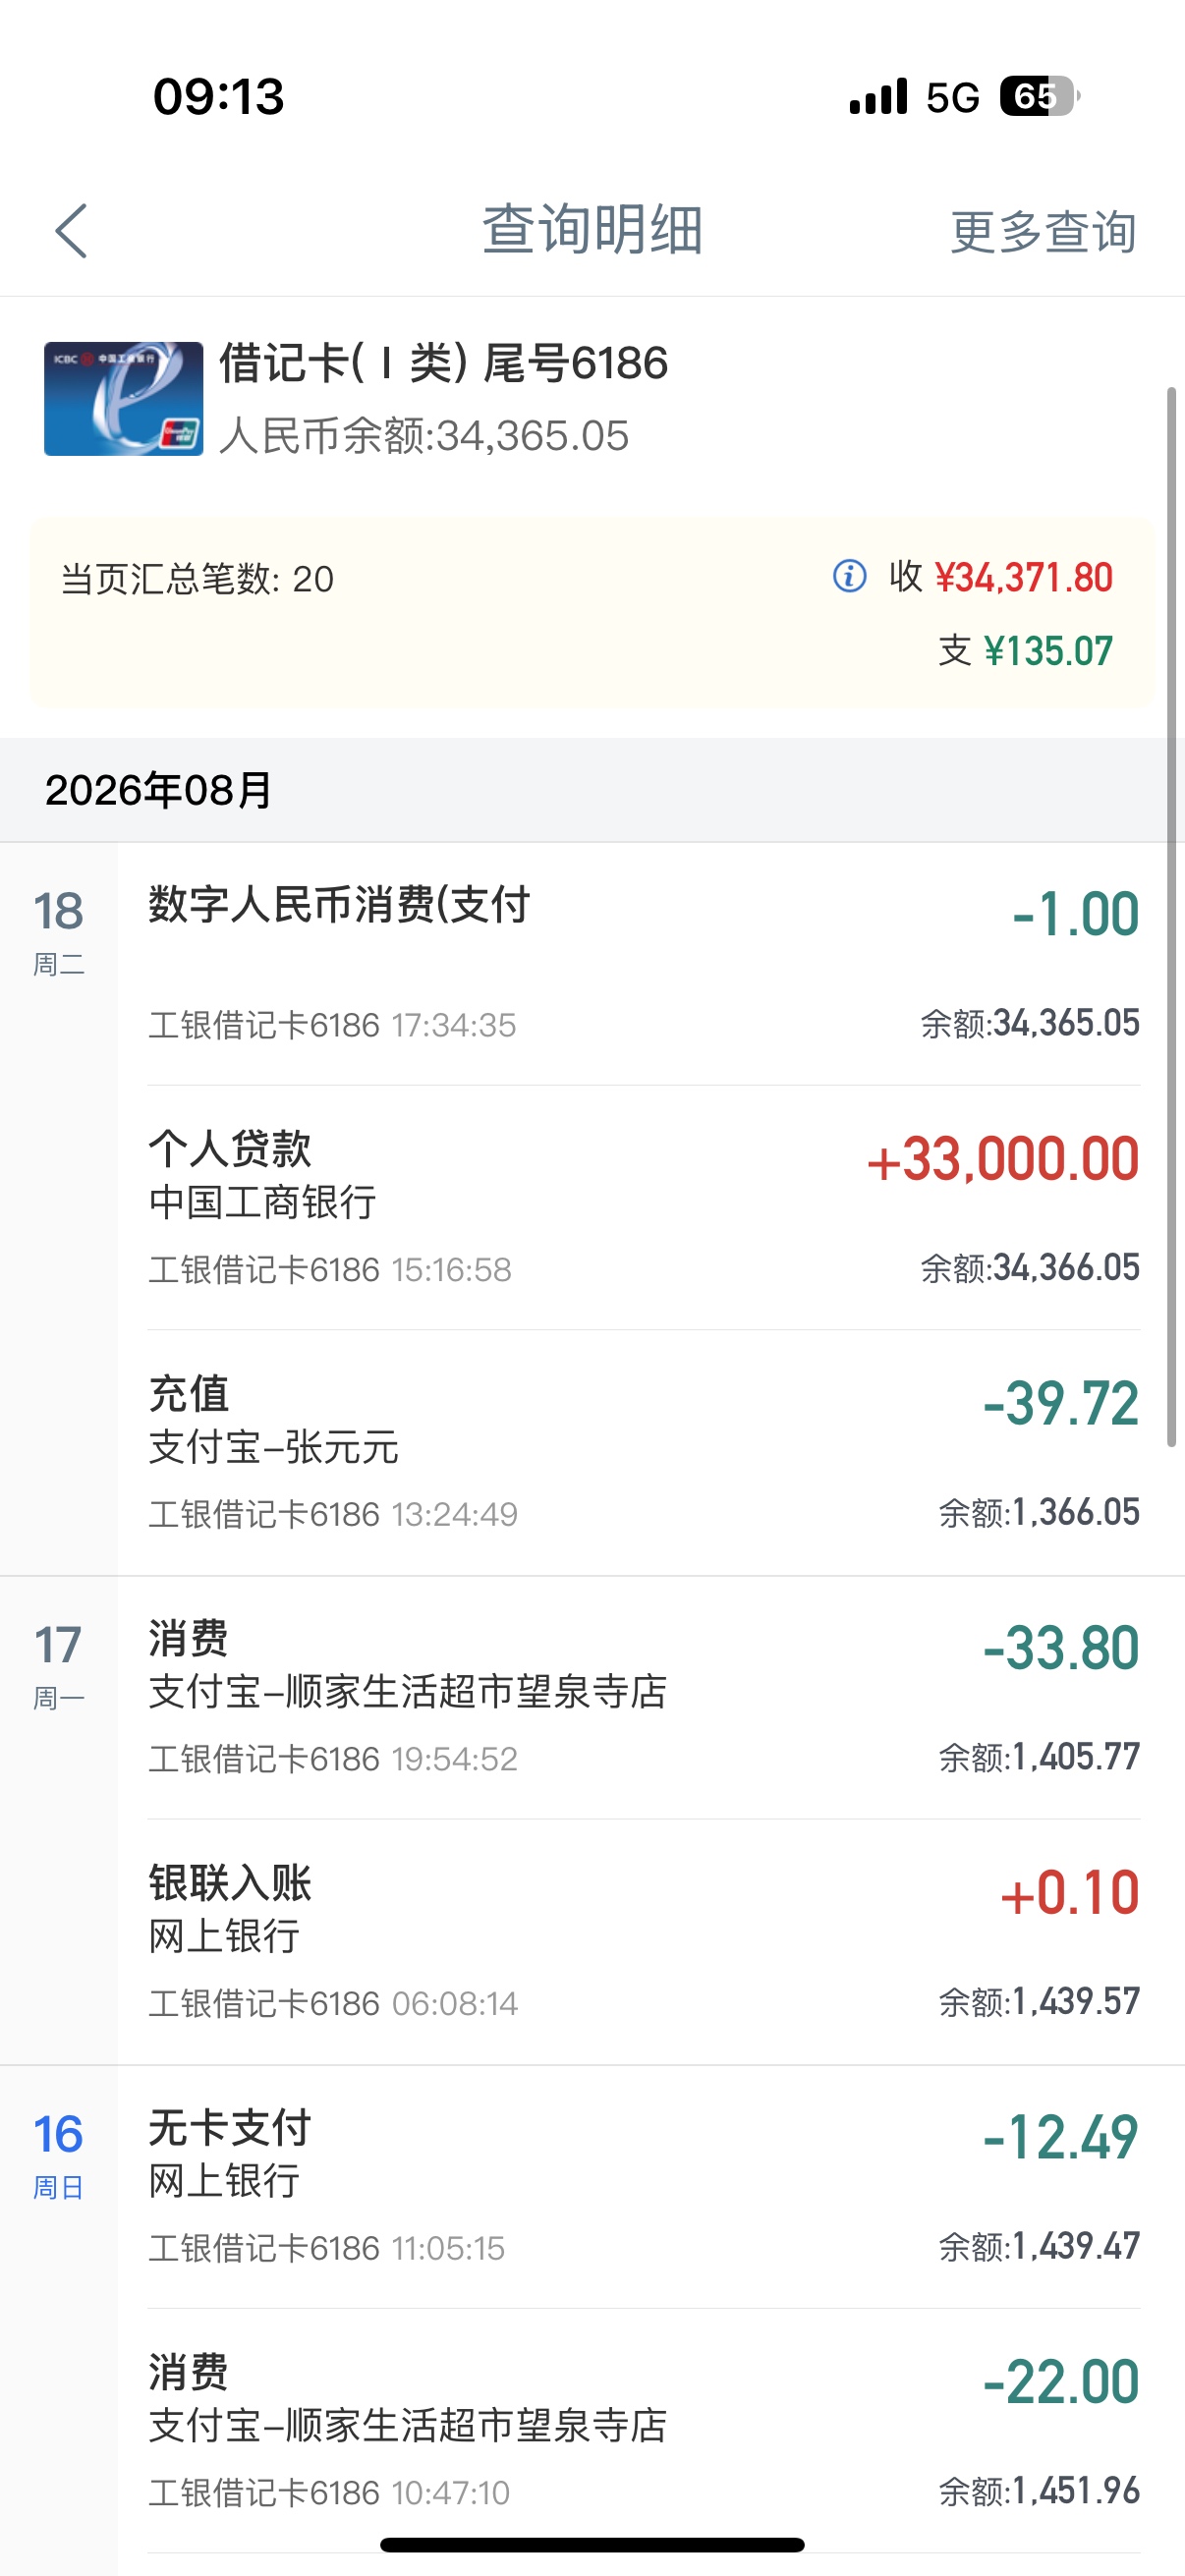Viewport: 1185px width, 2576px height.
Task: Tap the income total ¥34,371.80
Action: 1023,577
